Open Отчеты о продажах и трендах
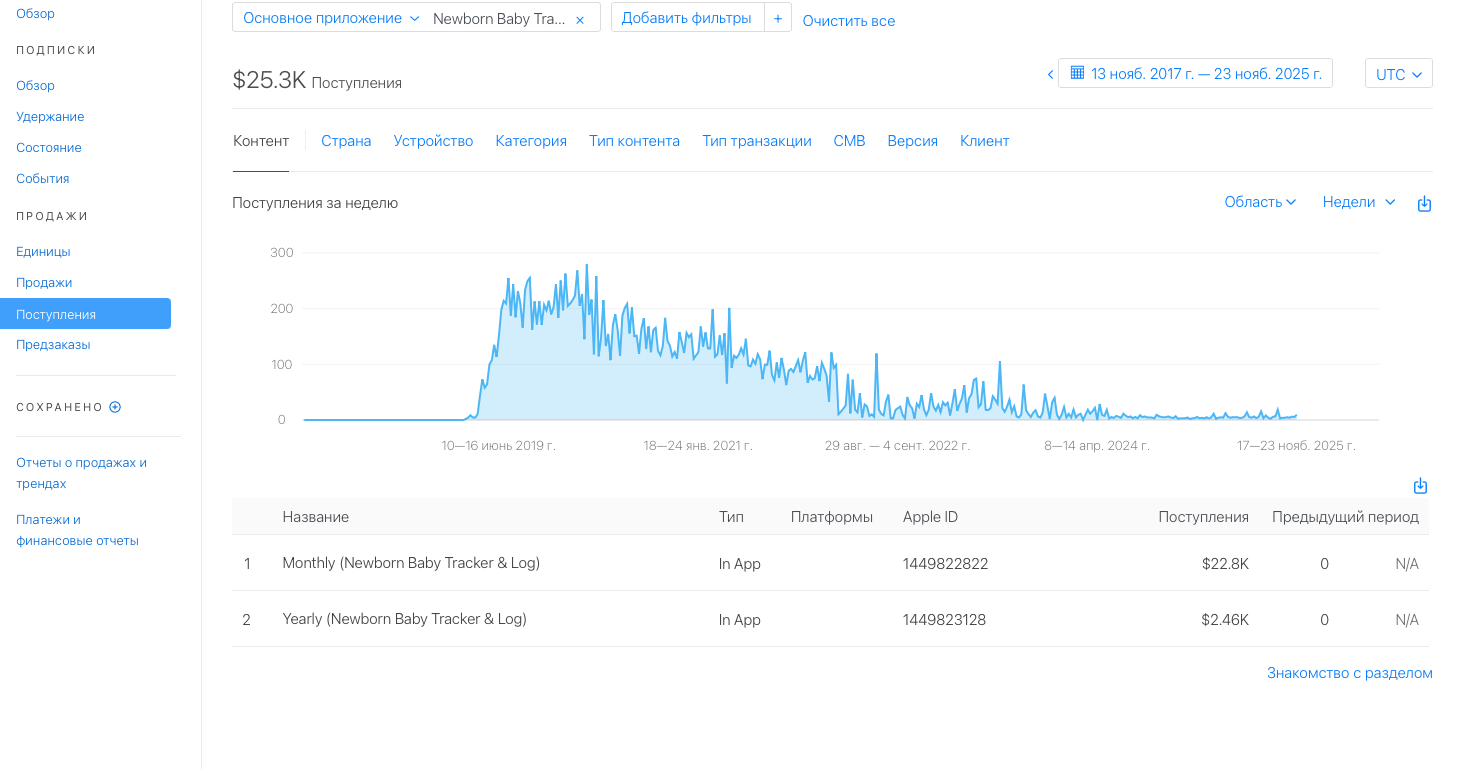 [x=81, y=473]
